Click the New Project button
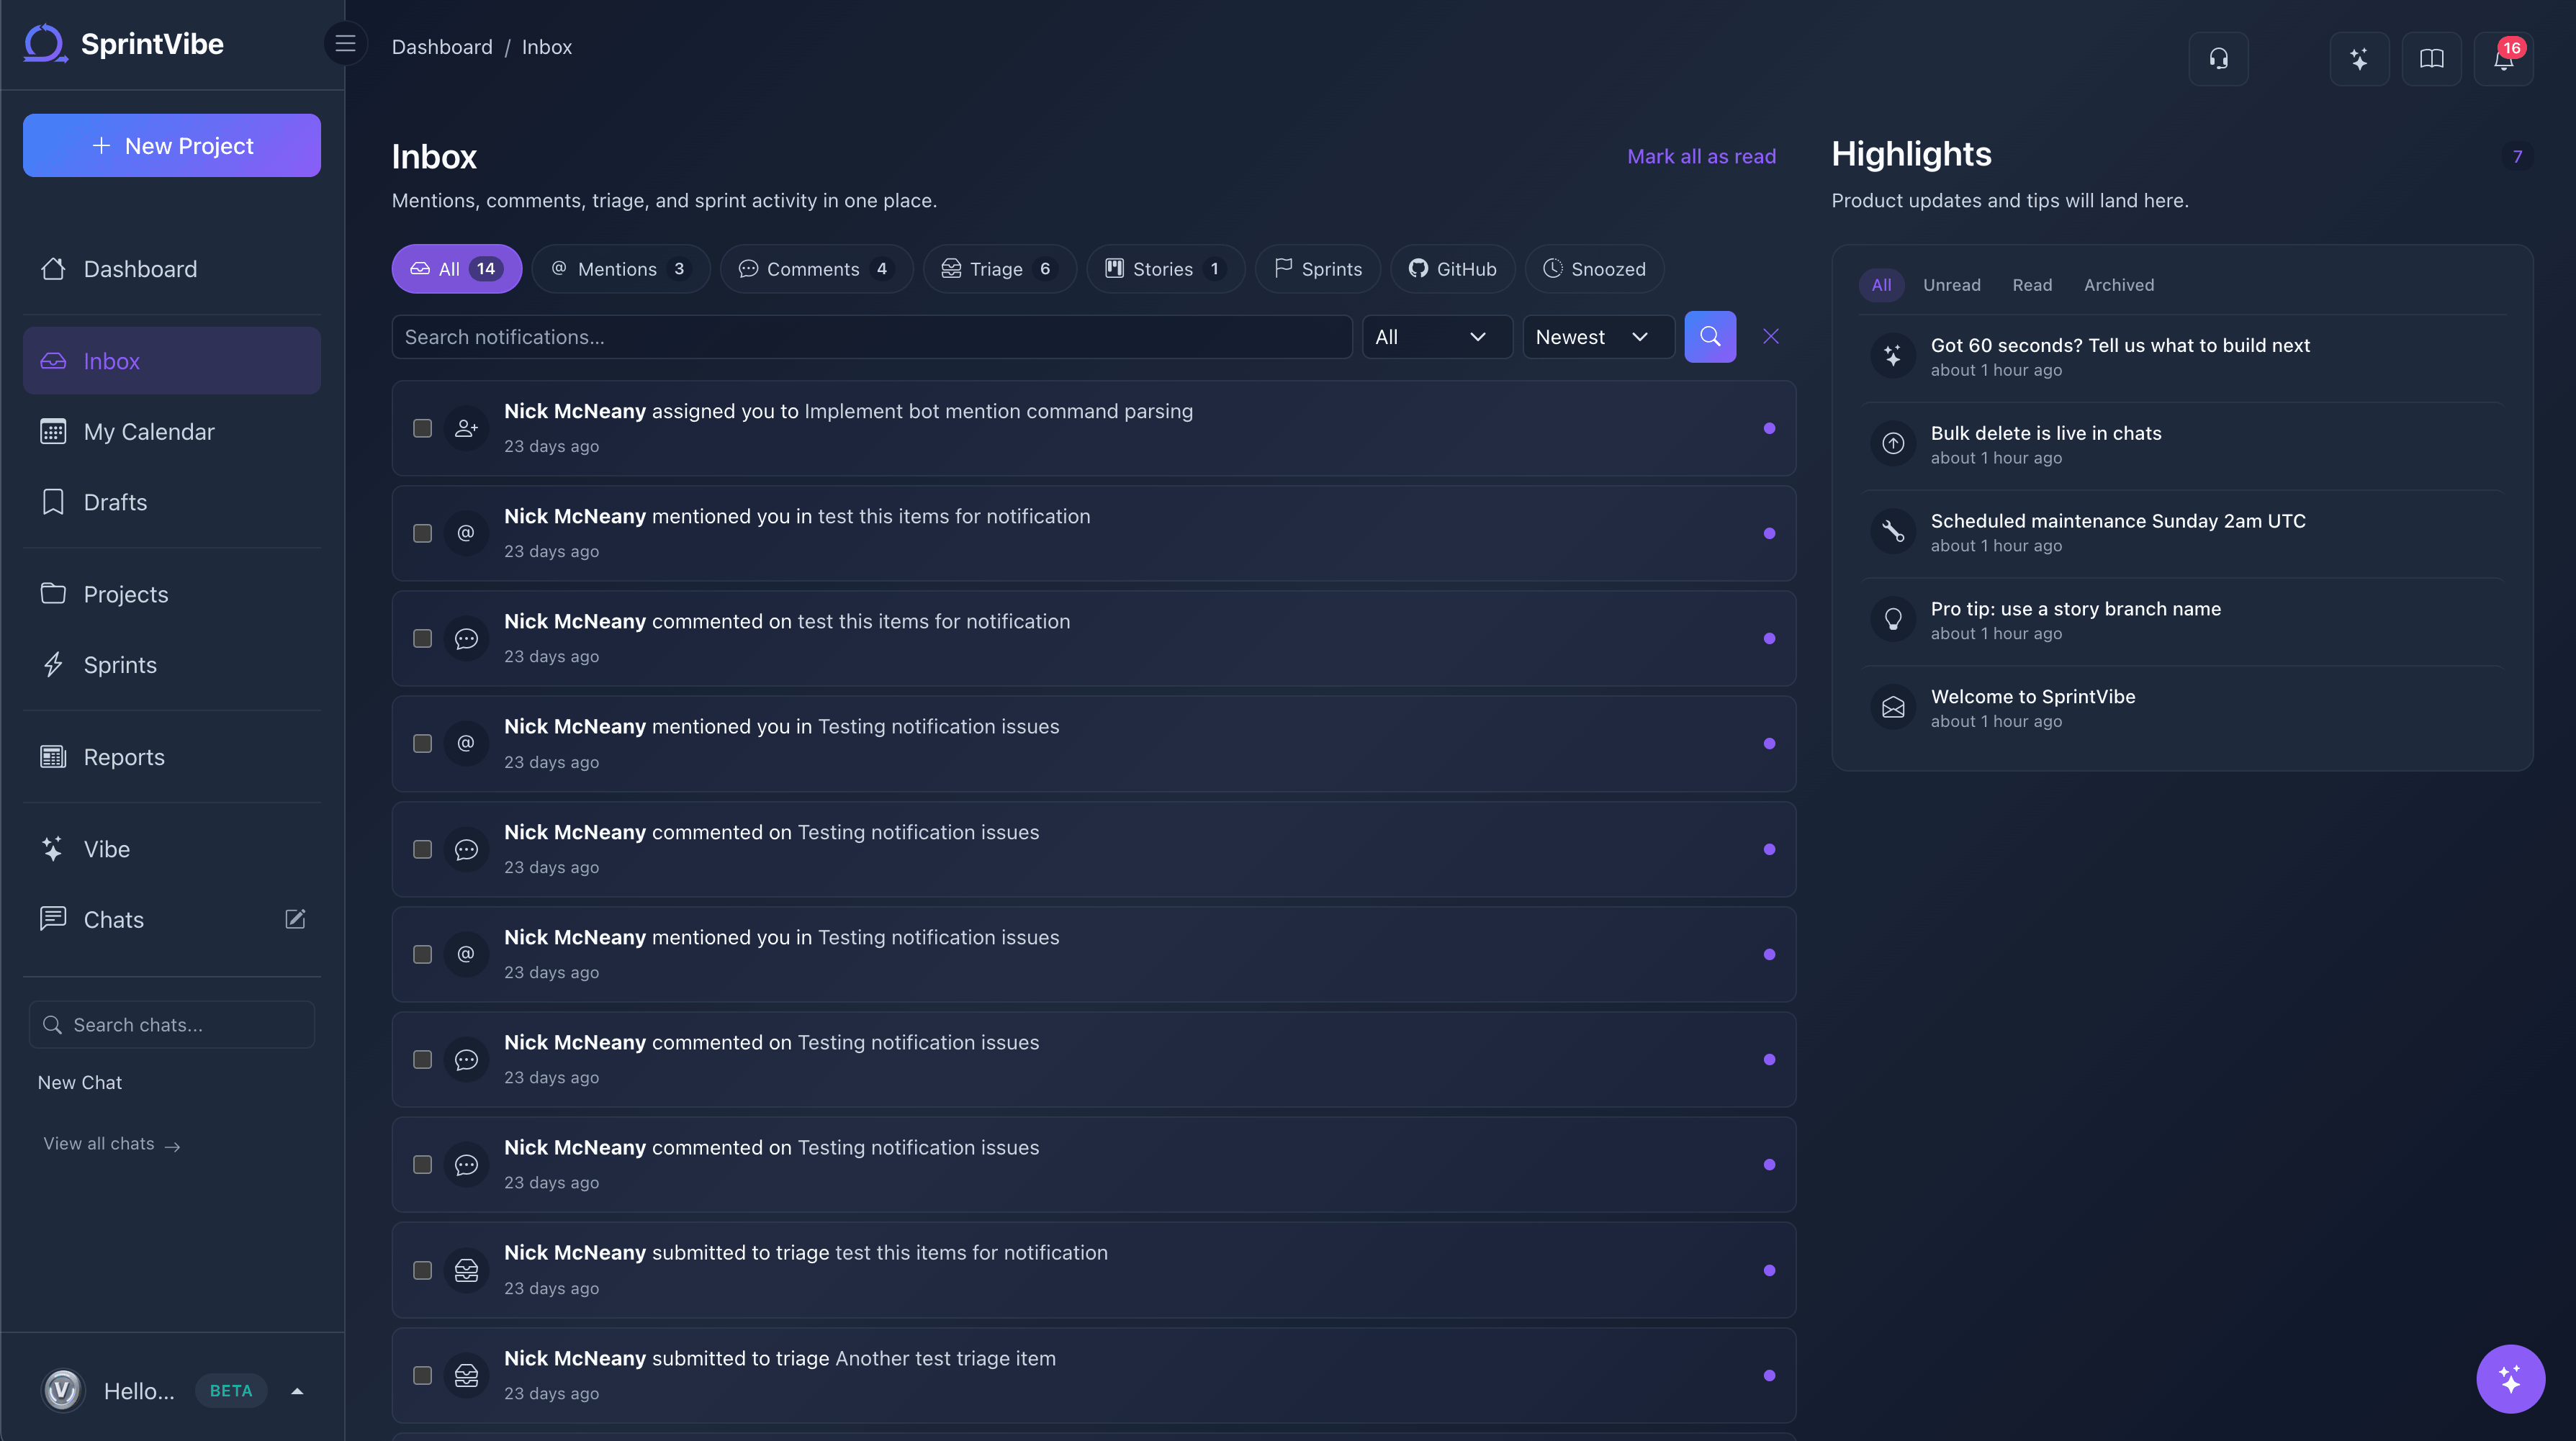Viewport: 2576px width, 1441px height. [x=172, y=145]
